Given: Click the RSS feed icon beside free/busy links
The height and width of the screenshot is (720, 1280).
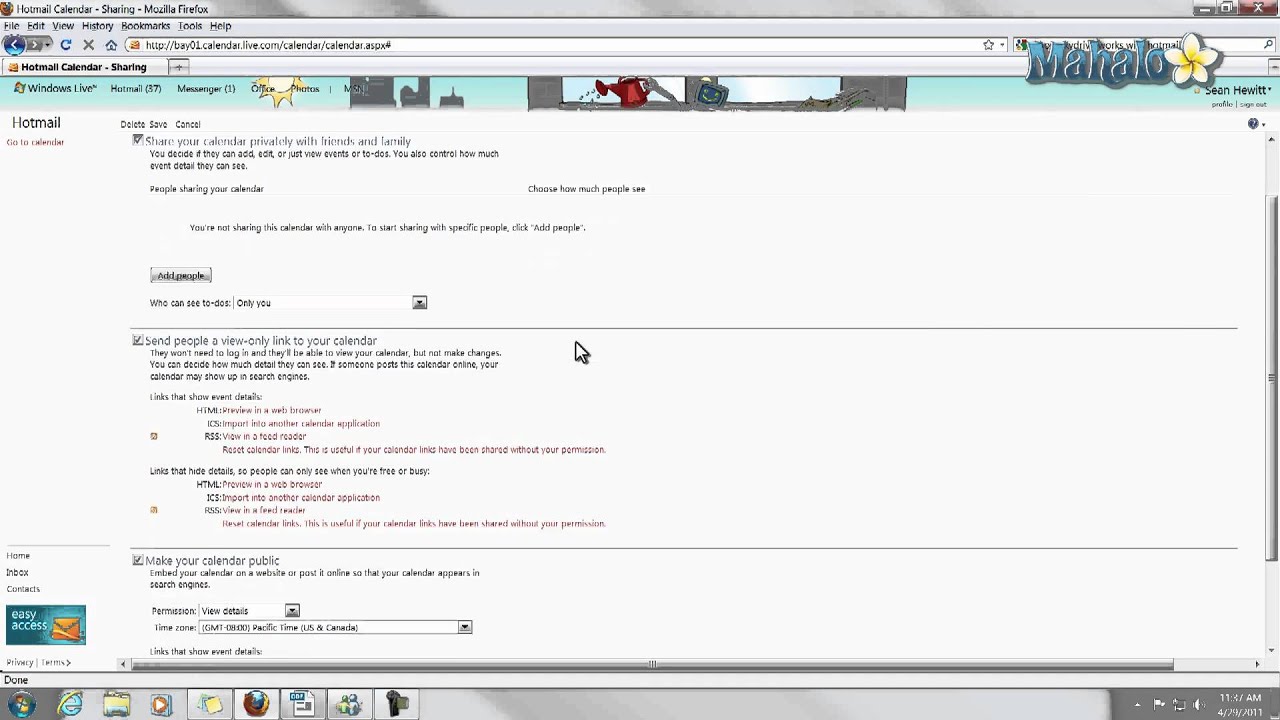Looking at the screenshot, I should (x=153, y=510).
